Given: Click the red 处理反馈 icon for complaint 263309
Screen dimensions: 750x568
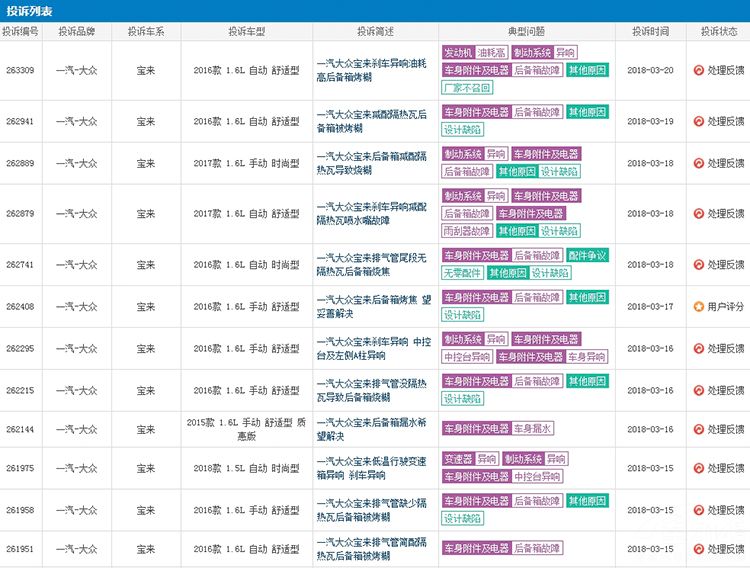Looking at the screenshot, I should (698, 70).
